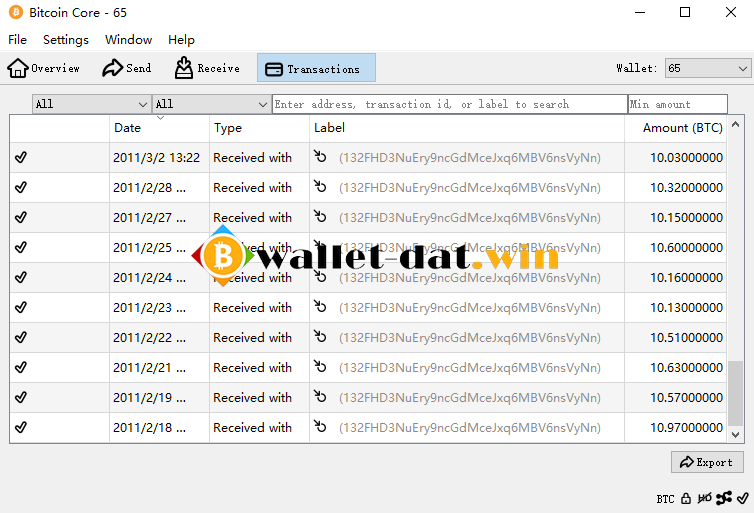Screen dimensions: 754x513
Task: Click received arrow icon in 10.57000000 row
Action: pos(320,396)
